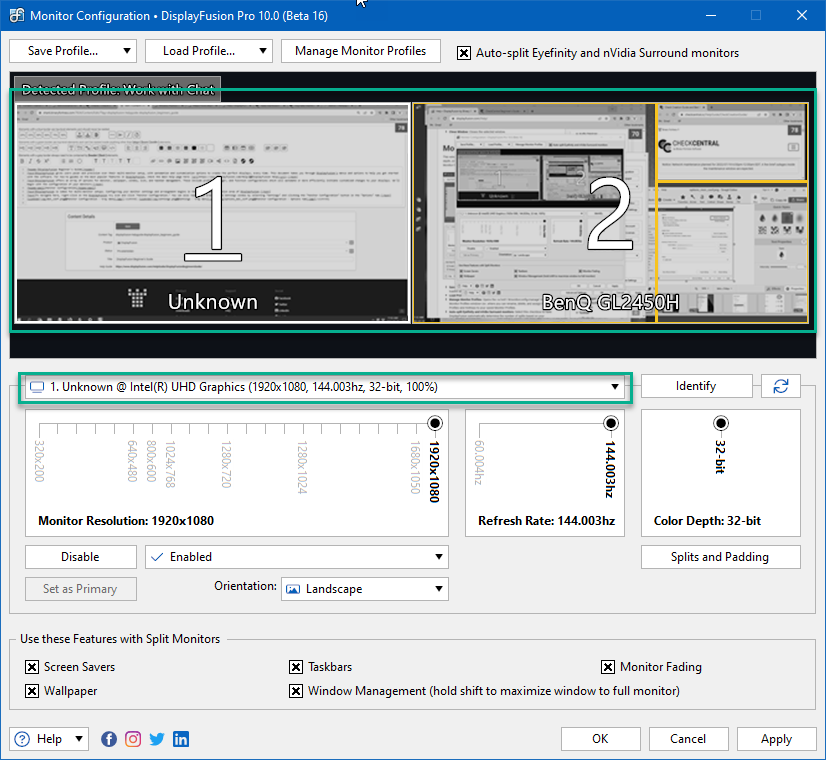
Task: Click the monitor icon in monitor selector
Action: pyautogui.click(x=37, y=387)
